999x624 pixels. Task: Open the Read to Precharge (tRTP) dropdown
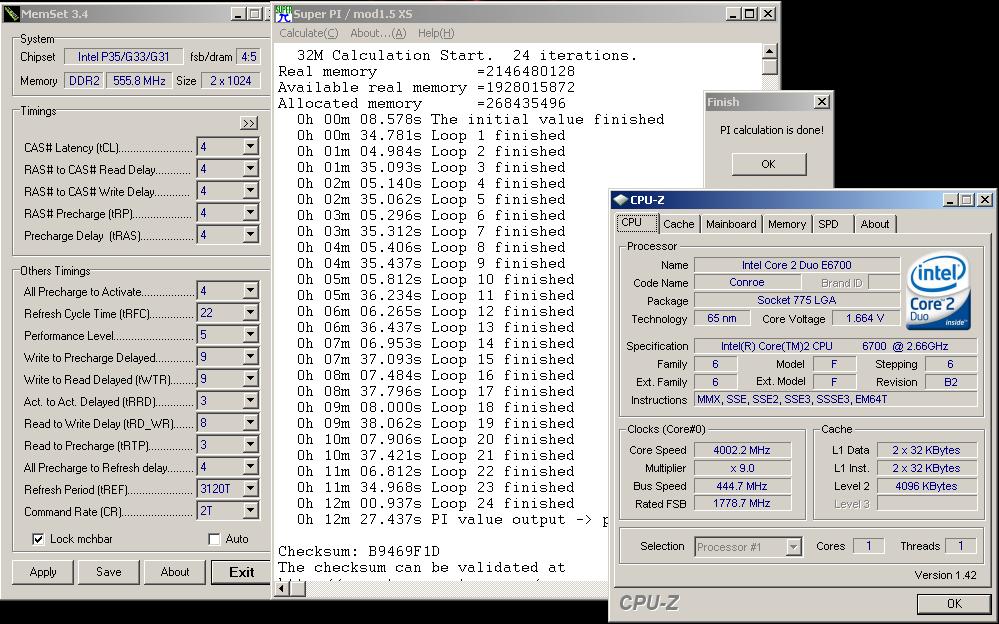pyautogui.click(x=250, y=444)
